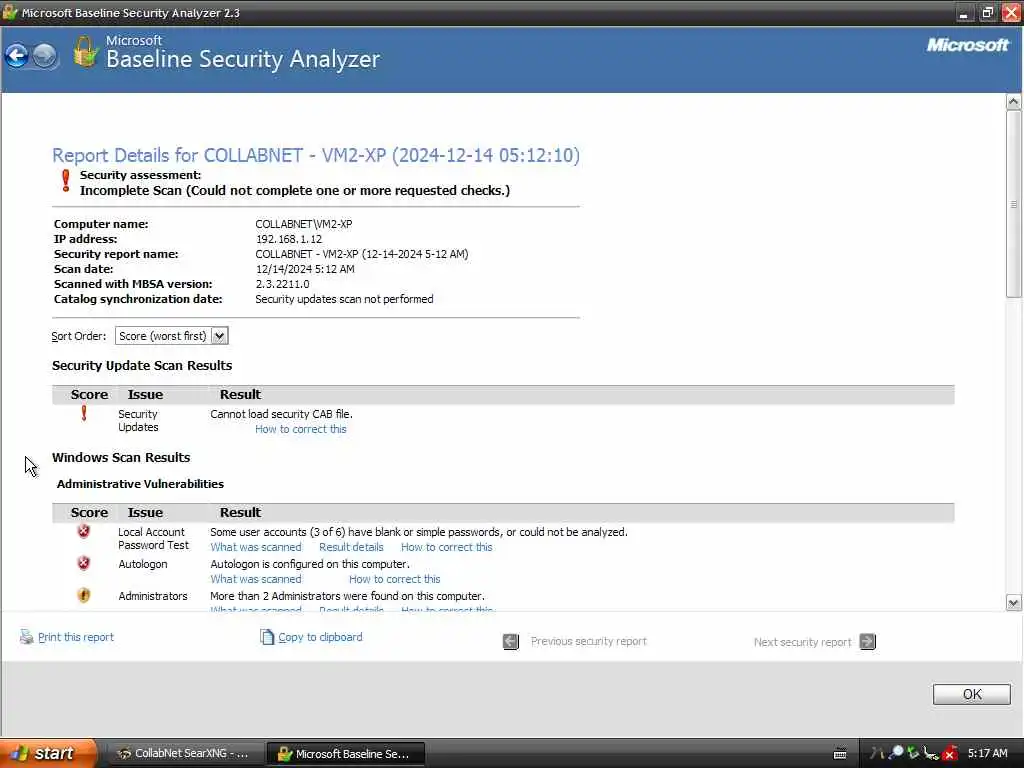Click the Score column header under Administrative Vulnerabilities
The image size is (1024, 768).
click(89, 513)
